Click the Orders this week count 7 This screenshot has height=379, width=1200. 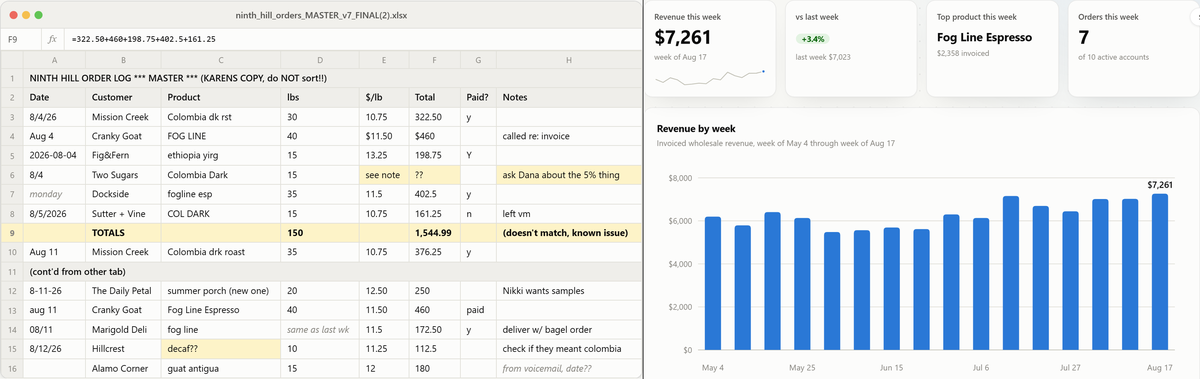click(1083, 38)
